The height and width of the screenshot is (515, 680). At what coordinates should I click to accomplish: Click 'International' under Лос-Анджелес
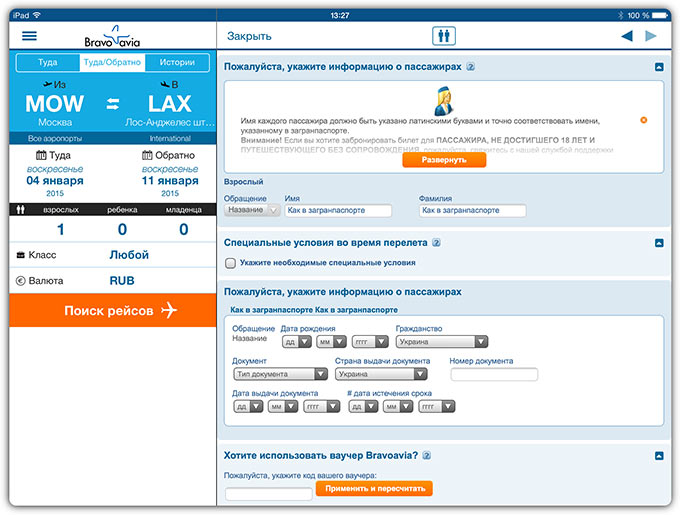pos(170,139)
